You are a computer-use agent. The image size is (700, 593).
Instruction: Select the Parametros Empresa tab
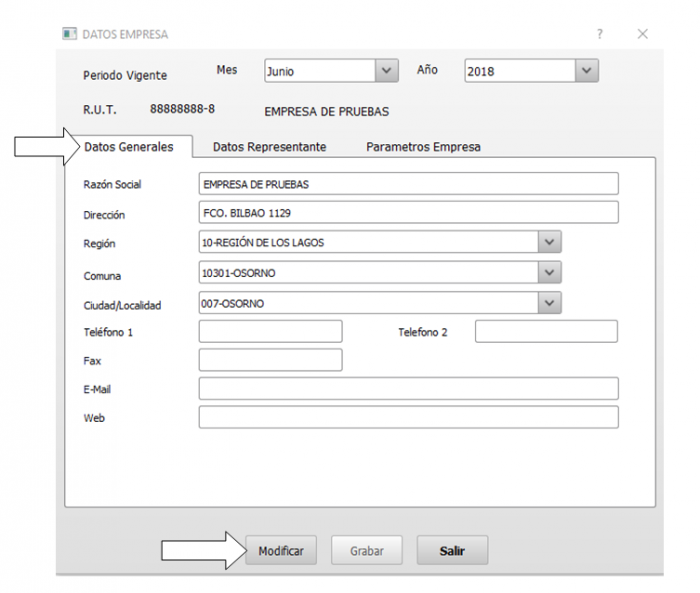pos(423,147)
